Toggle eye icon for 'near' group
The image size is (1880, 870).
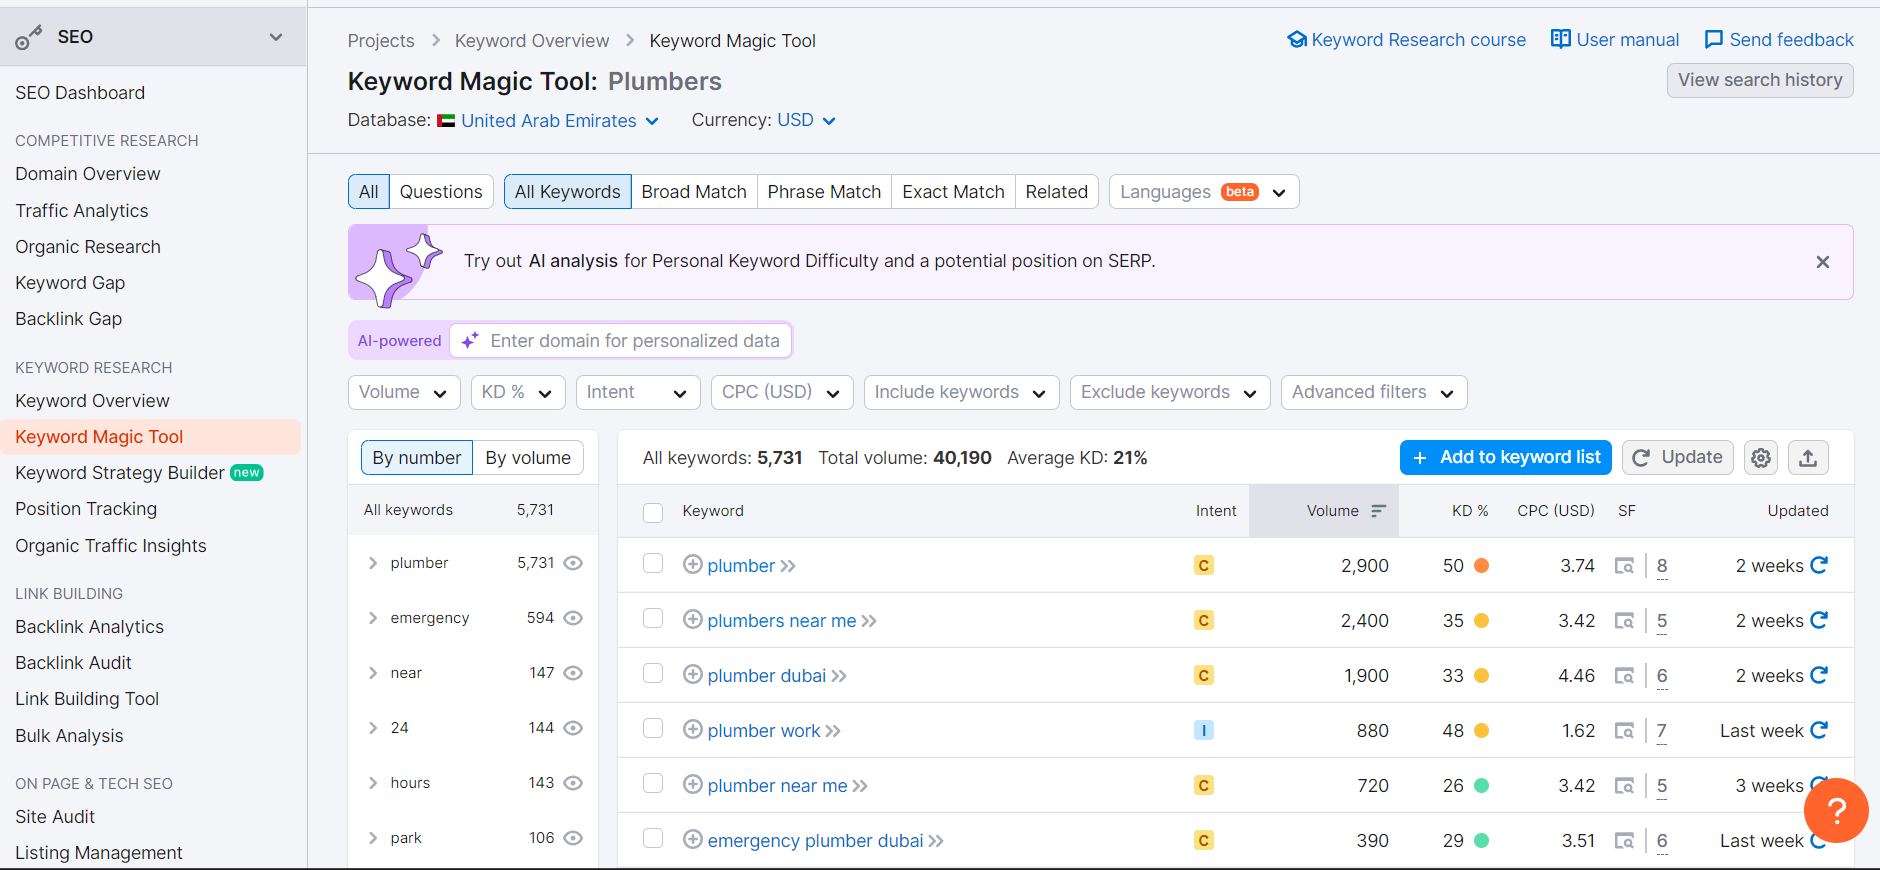(x=573, y=673)
